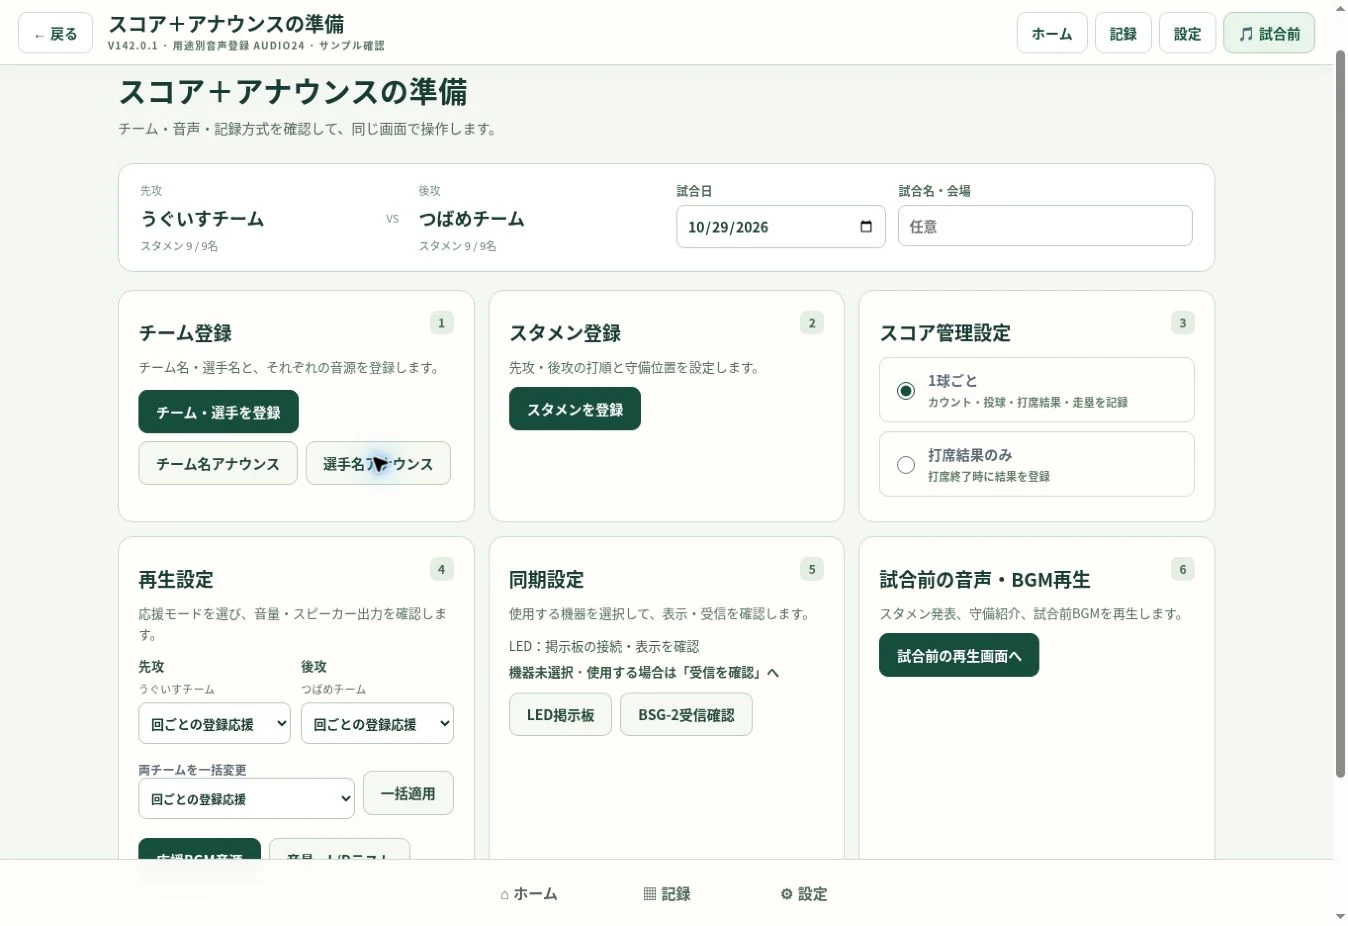Open ホーム in the top navigation bar
The width and height of the screenshot is (1348, 926).
[1052, 34]
